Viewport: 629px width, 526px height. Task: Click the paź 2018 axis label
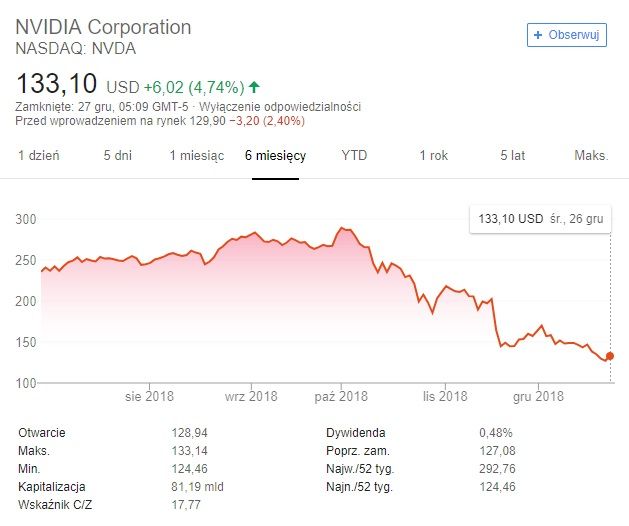pyautogui.click(x=343, y=397)
